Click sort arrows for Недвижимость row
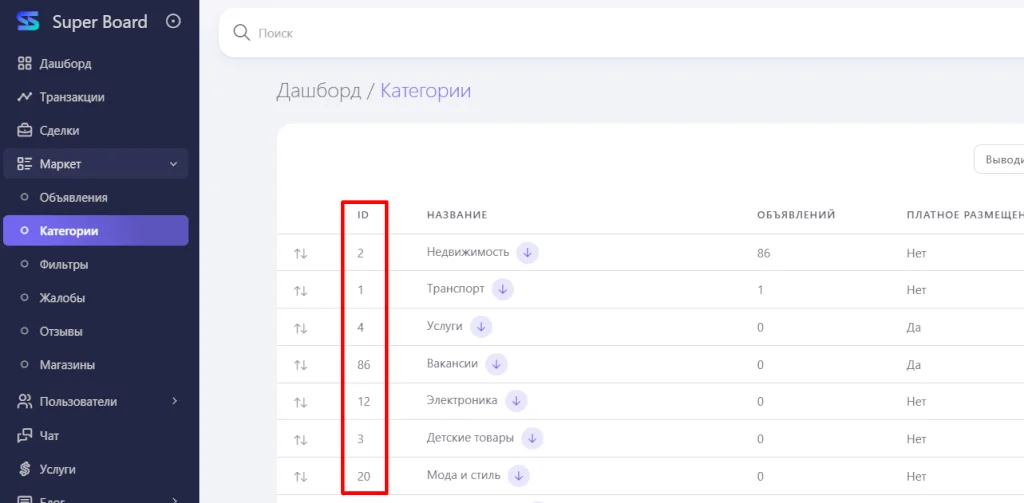 point(300,254)
